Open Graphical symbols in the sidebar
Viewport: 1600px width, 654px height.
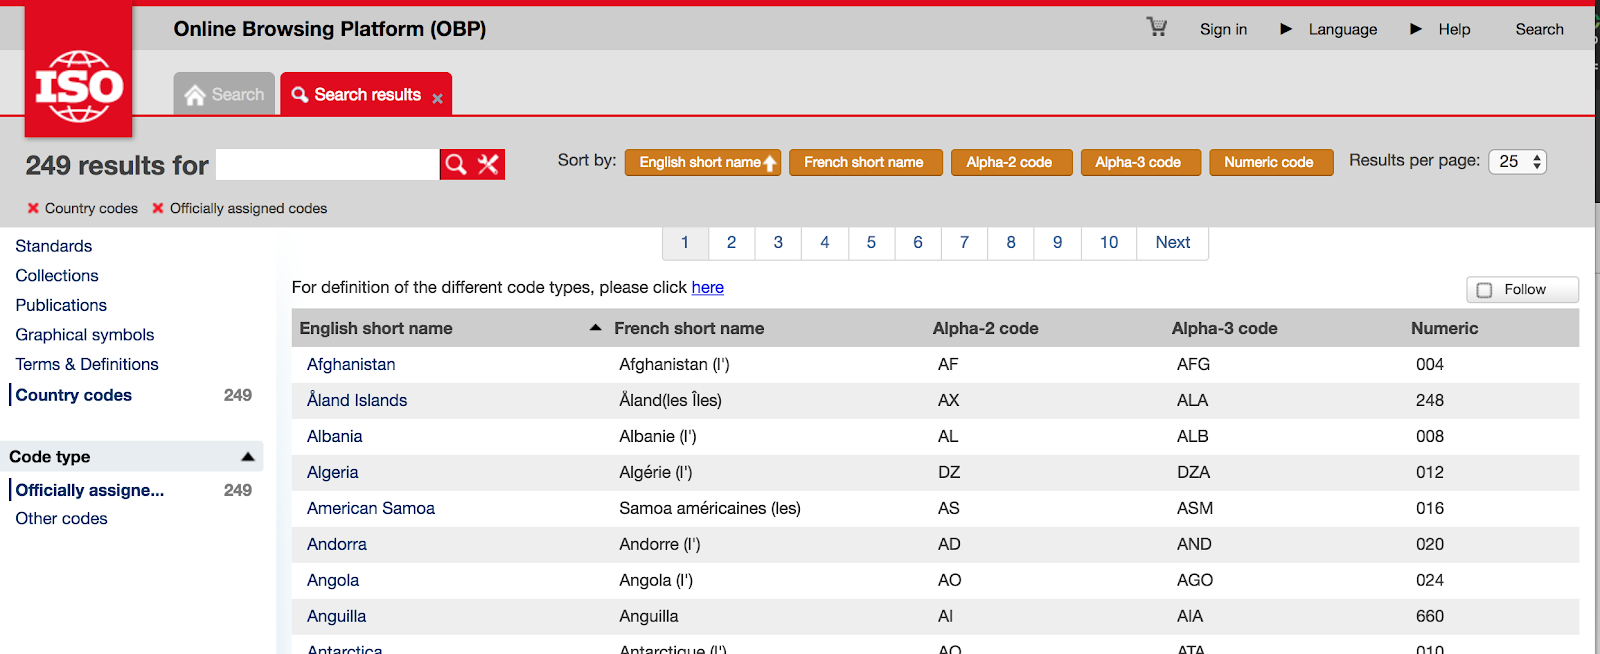pyautogui.click(x=85, y=334)
